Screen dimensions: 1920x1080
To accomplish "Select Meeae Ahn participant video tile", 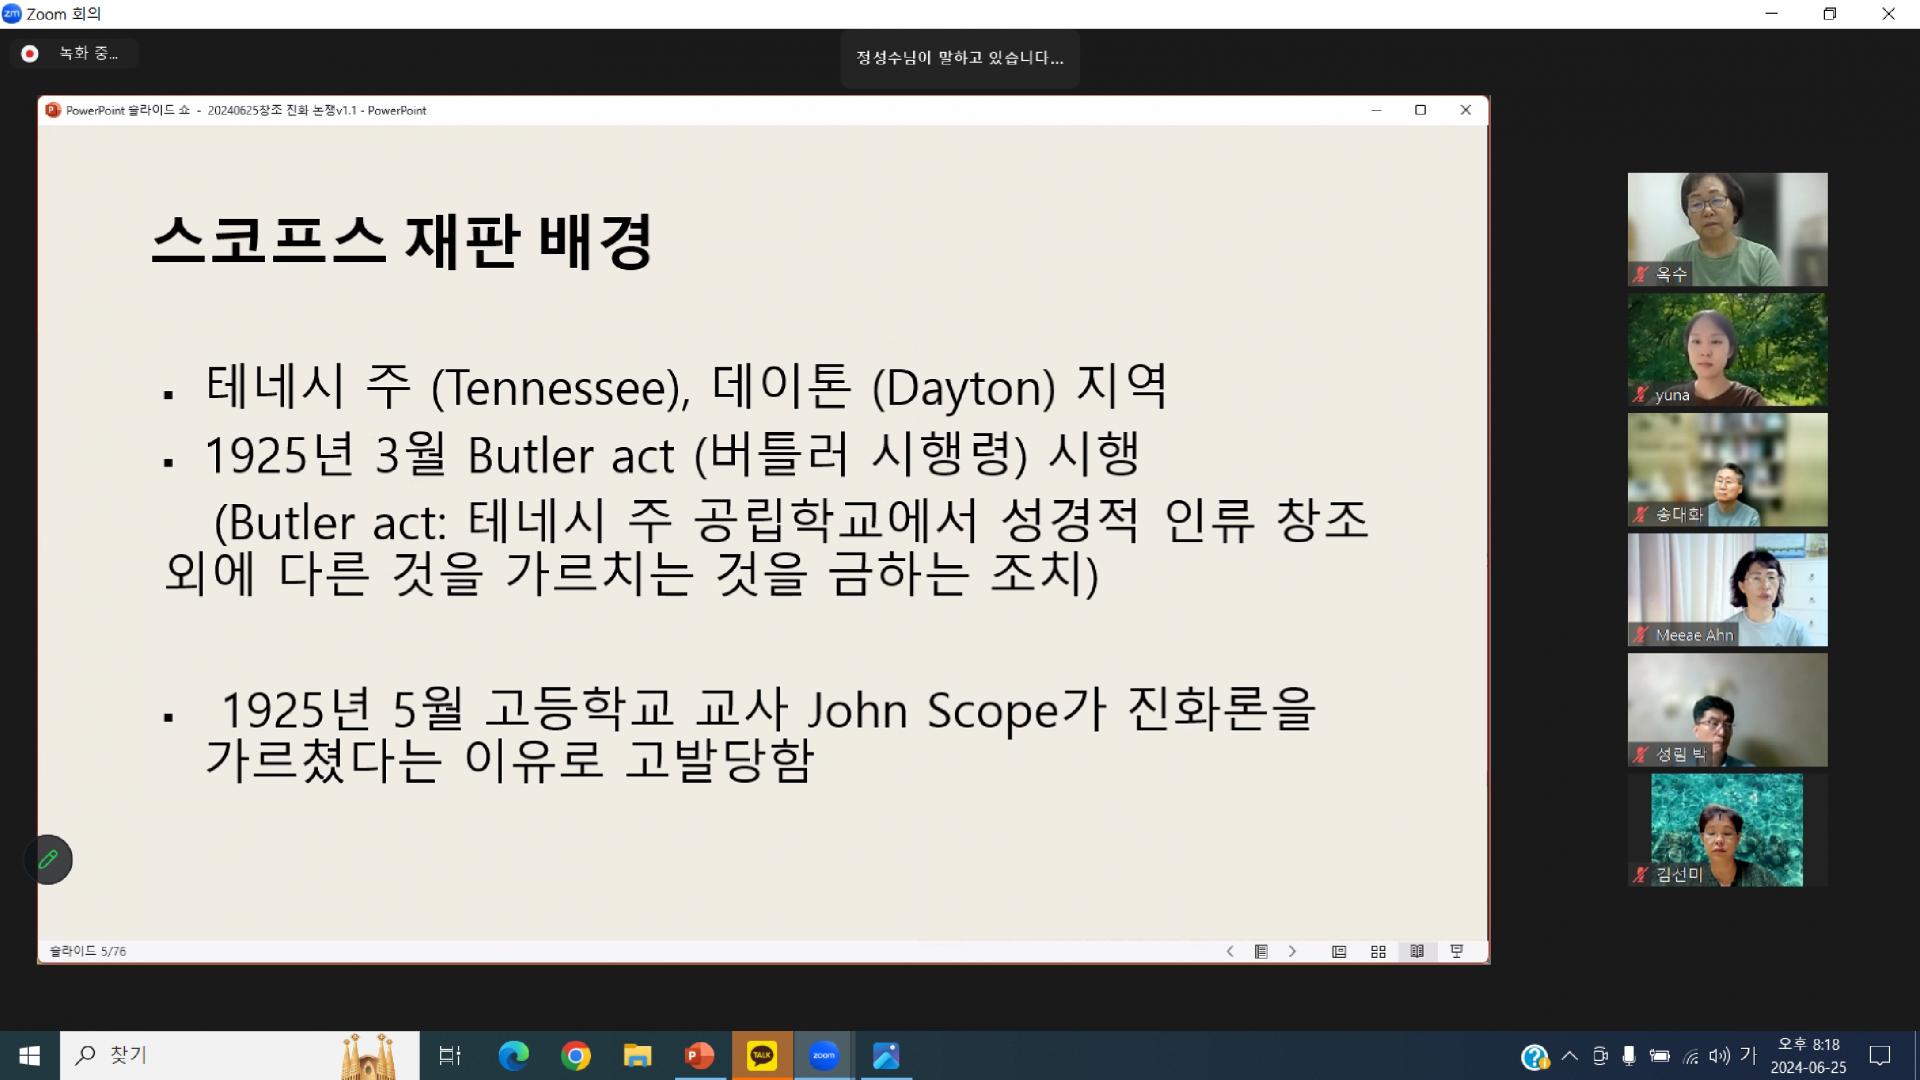I will (1727, 589).
